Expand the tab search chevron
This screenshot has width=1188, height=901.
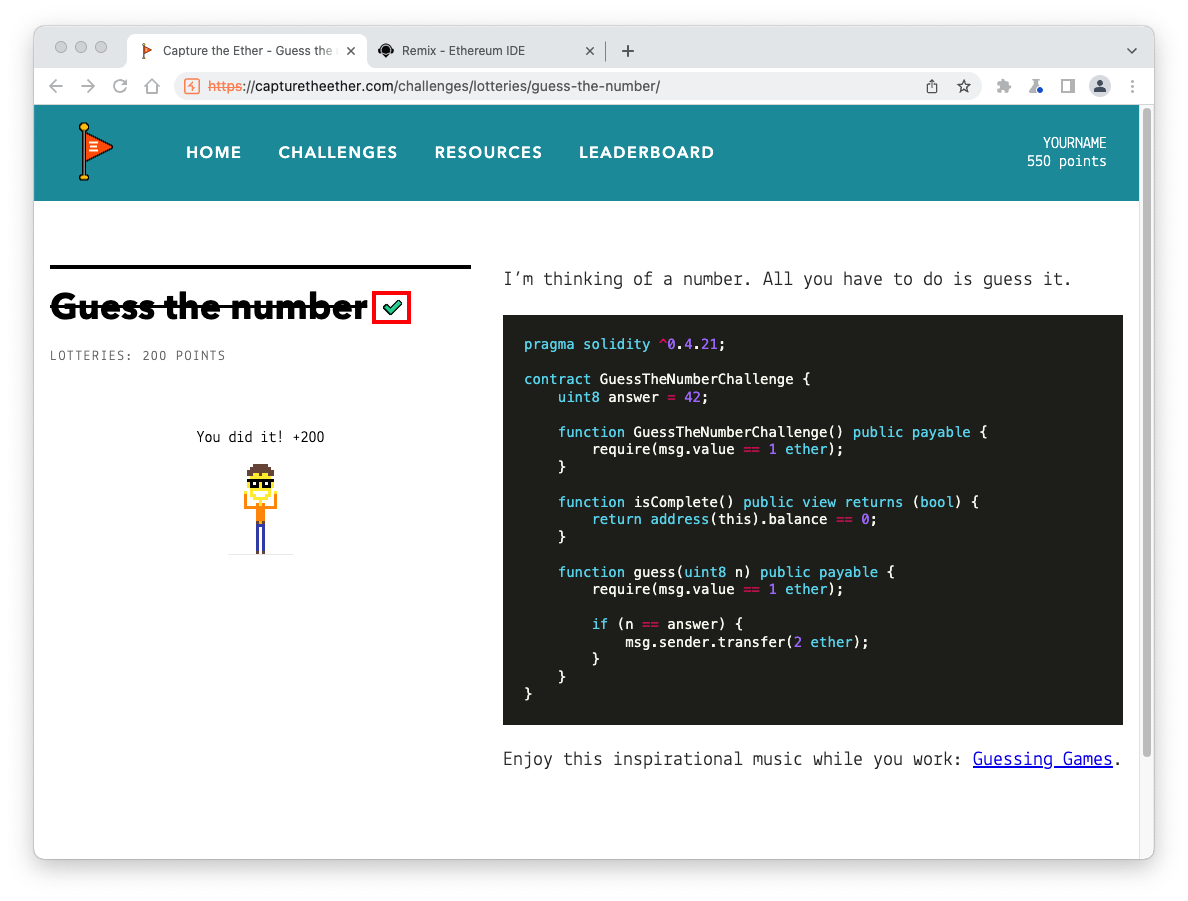click(1132, 51)
